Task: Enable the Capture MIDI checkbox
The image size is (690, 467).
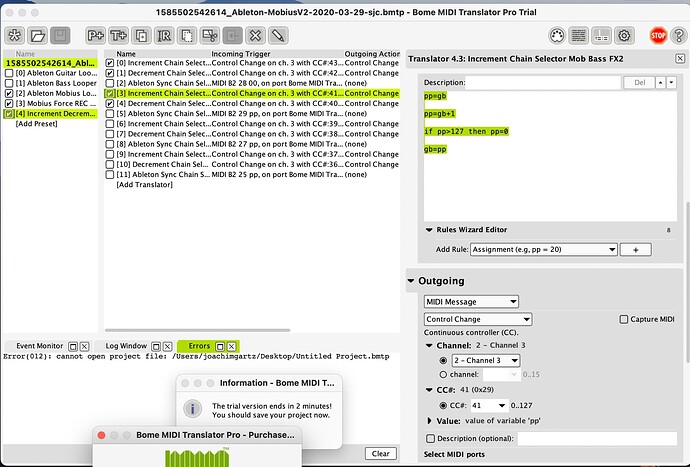Action: click(624, 319)
